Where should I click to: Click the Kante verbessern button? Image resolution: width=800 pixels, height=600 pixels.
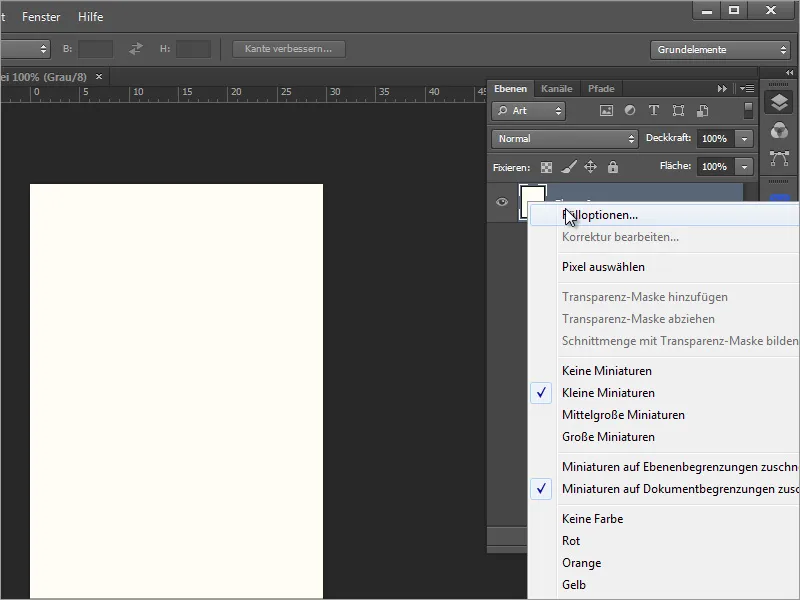(289, 49)
